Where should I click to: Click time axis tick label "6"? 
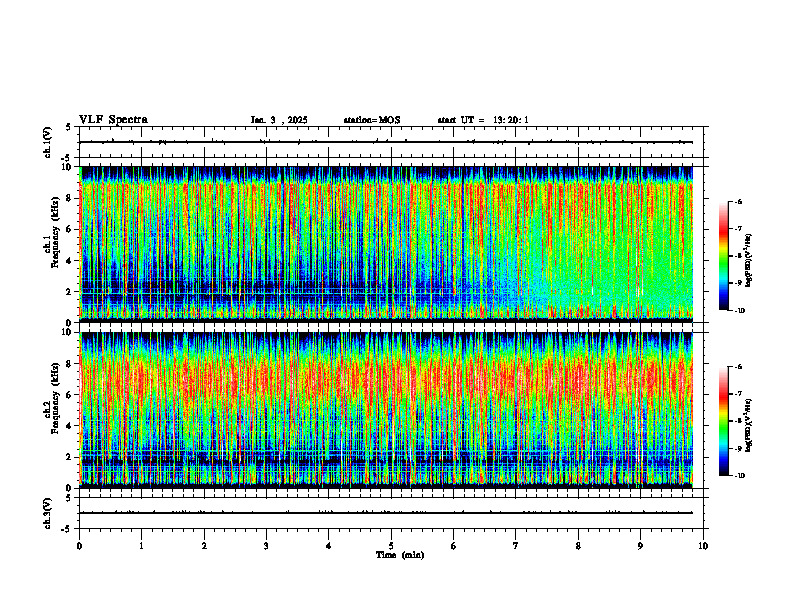454,546
